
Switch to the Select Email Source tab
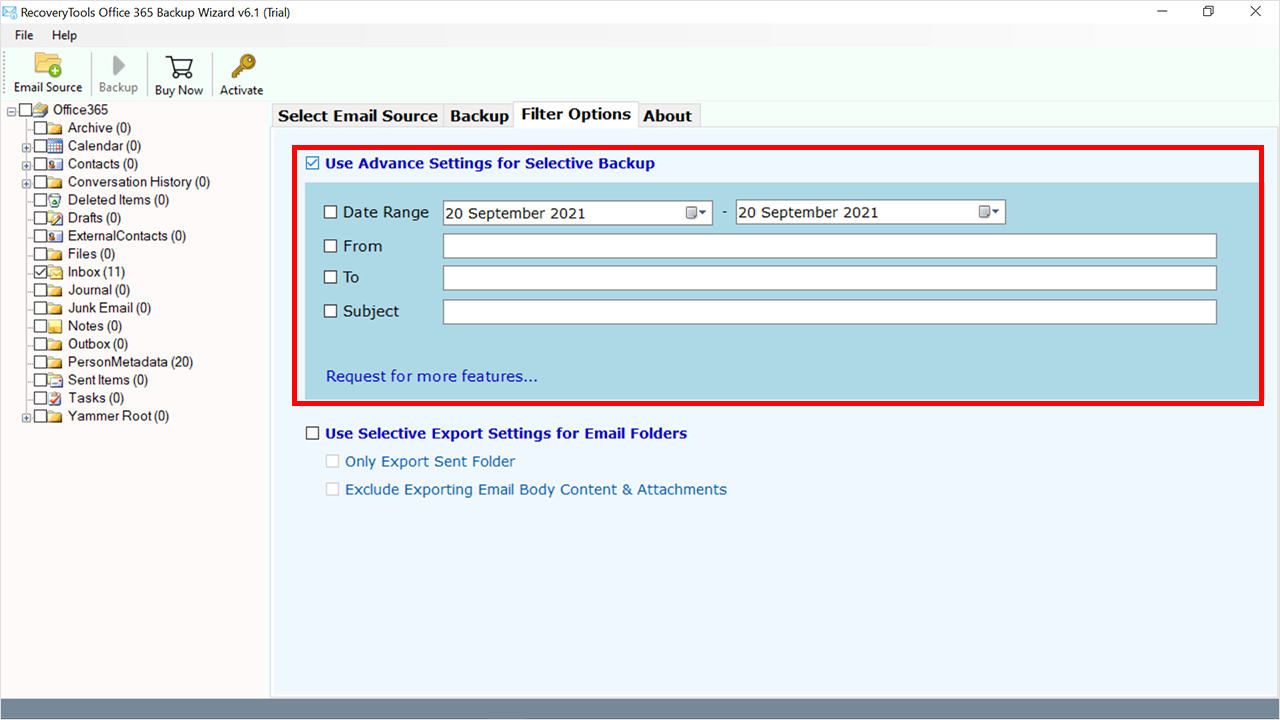click(358, 116)
